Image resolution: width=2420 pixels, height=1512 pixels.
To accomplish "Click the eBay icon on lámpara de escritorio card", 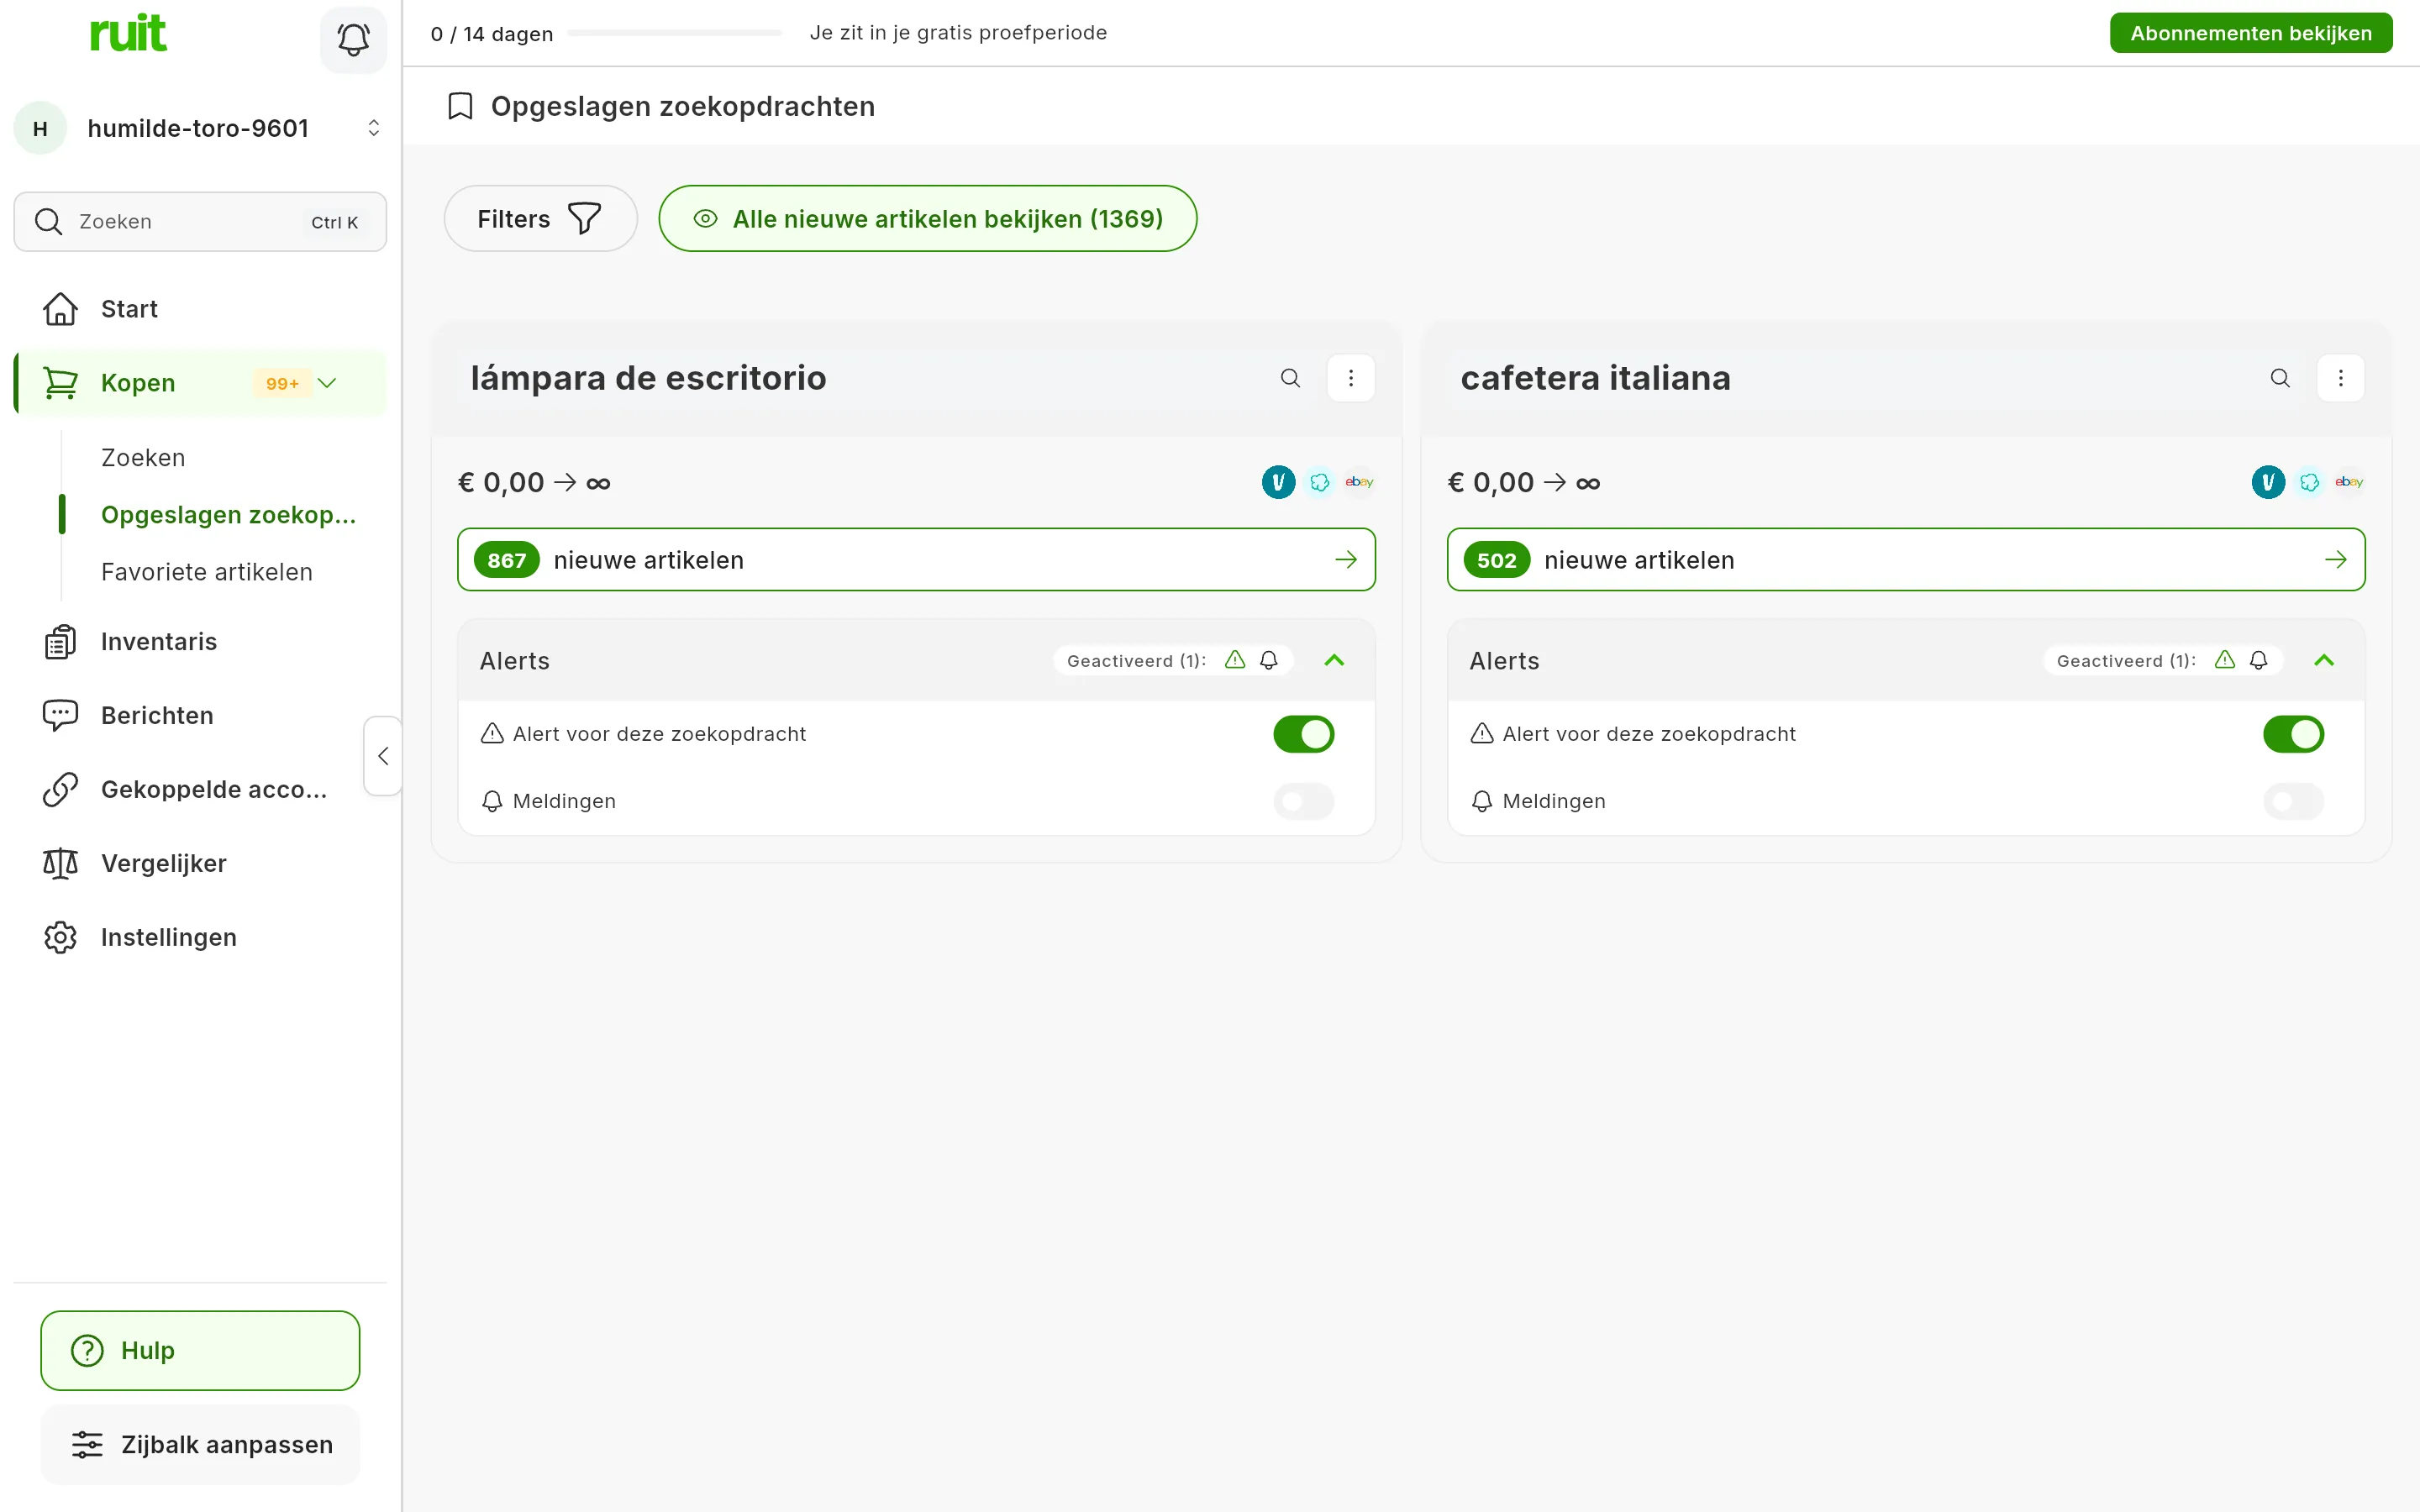I will point(1359,482).
